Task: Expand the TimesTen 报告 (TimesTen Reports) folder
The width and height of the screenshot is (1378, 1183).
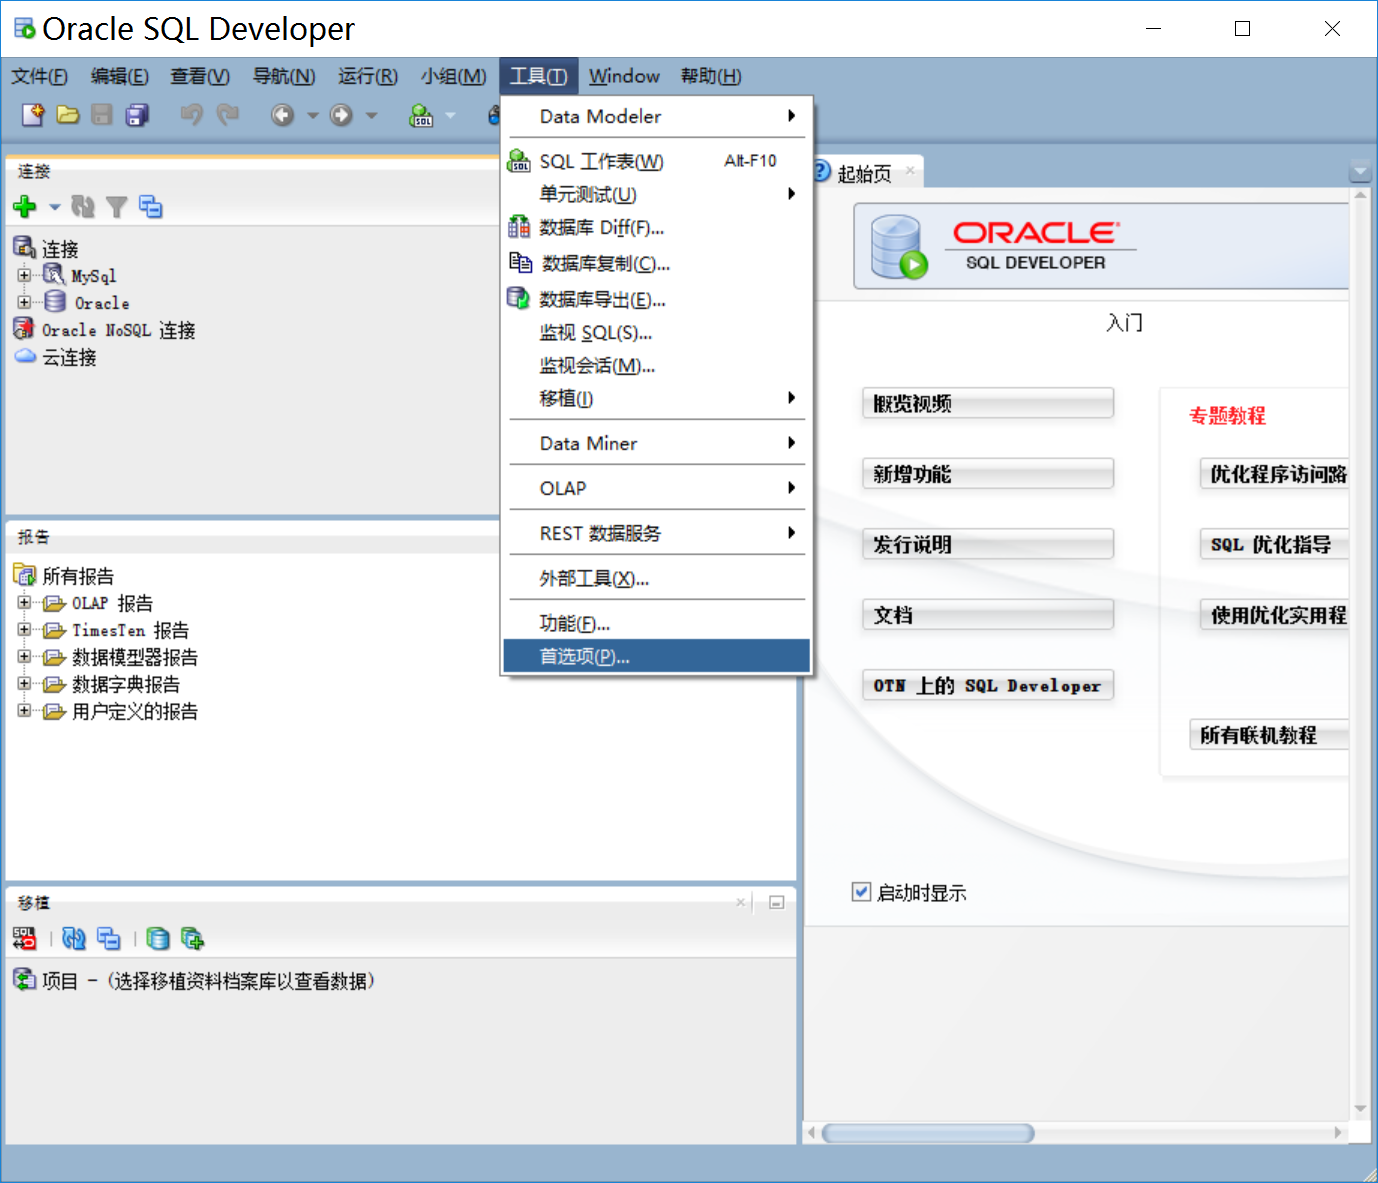Action: coord(24,630)
